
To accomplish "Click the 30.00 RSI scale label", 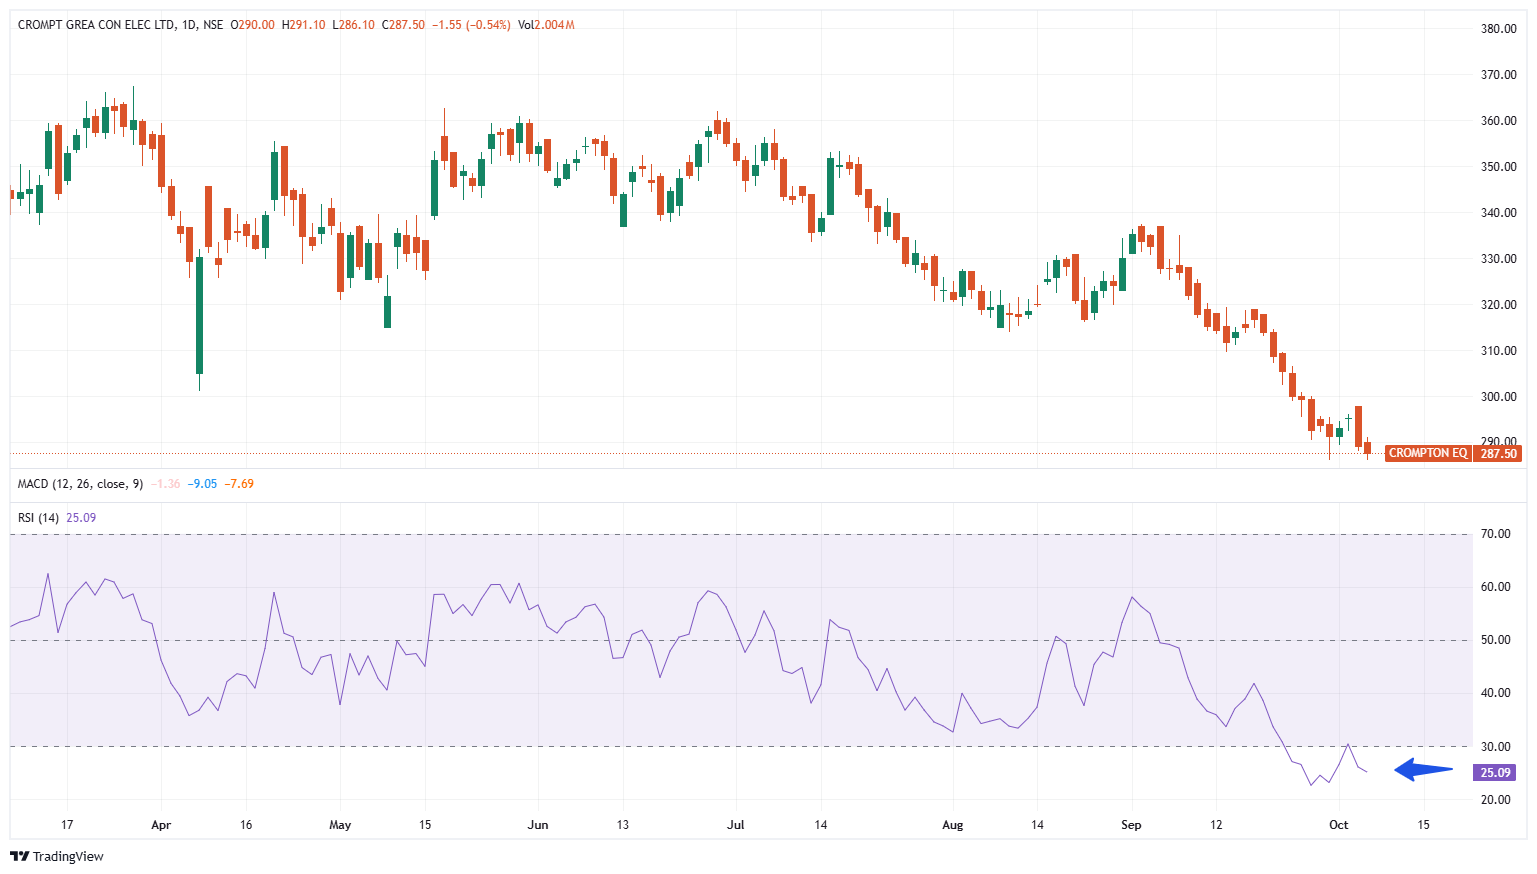I will [1496, 747].
